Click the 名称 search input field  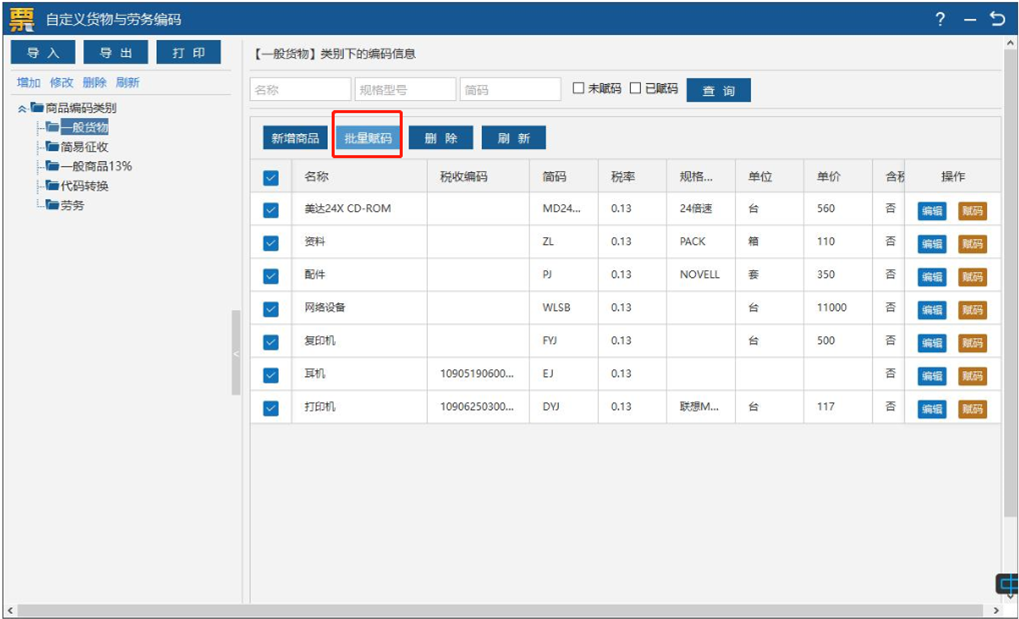pyautogui.click(x=300, y=90)
